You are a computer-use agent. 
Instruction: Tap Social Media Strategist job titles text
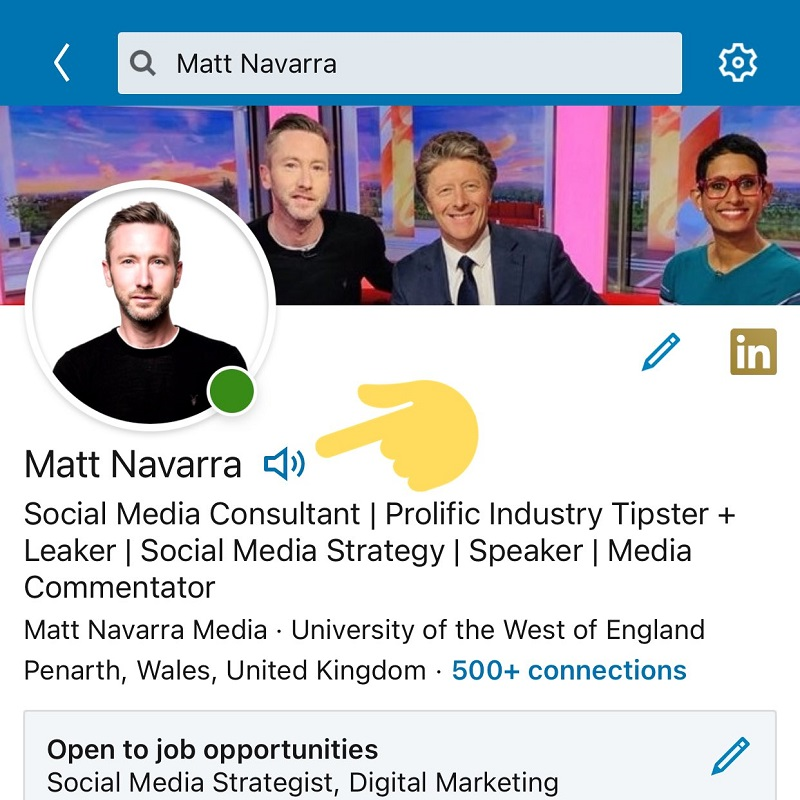(303, 782)
